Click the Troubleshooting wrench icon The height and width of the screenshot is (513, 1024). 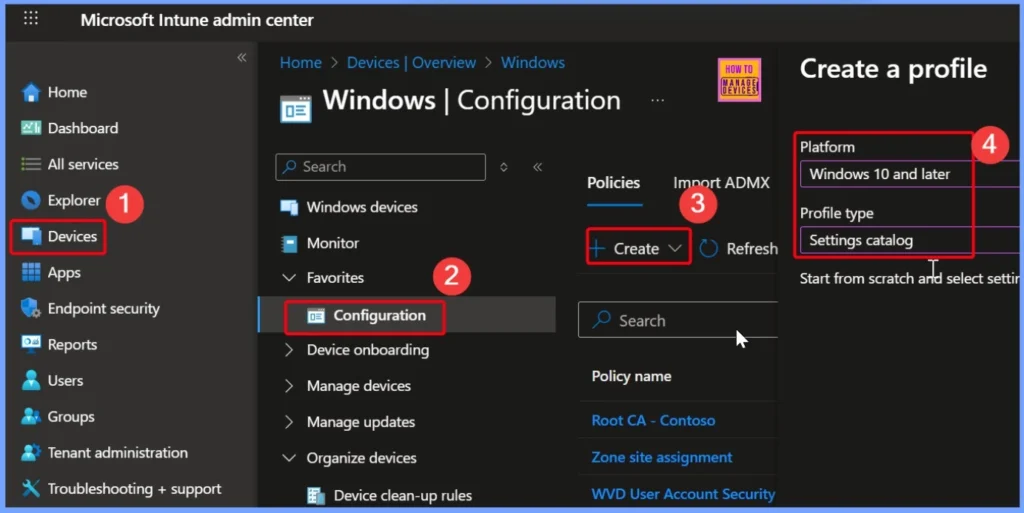click(31, 488)
